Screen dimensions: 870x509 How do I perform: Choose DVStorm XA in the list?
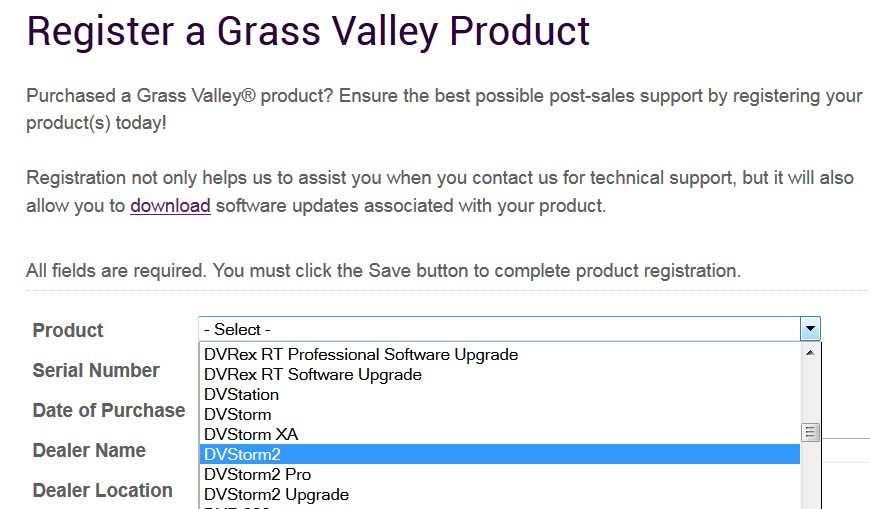[x=251, y=434]
